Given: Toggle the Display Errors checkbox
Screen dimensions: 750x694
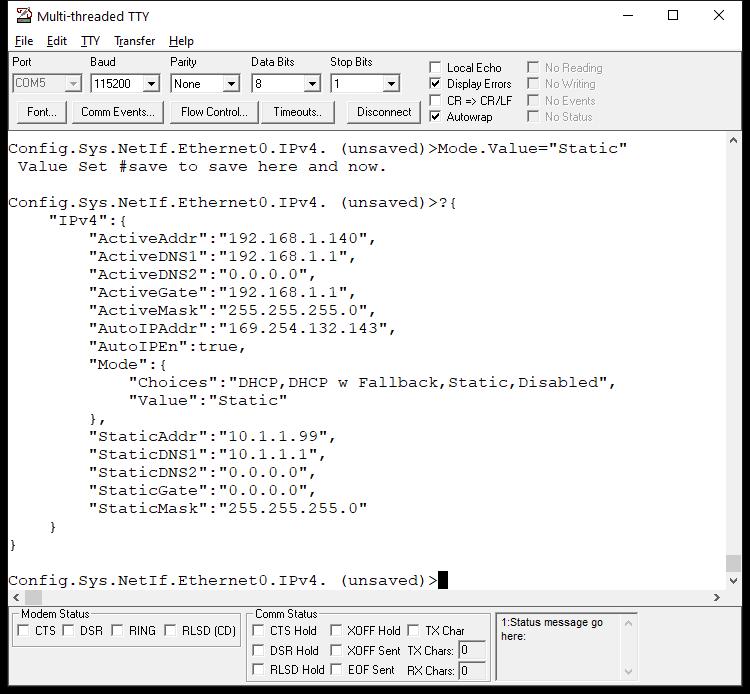Looking at the screenshot, I should [435, 84].
